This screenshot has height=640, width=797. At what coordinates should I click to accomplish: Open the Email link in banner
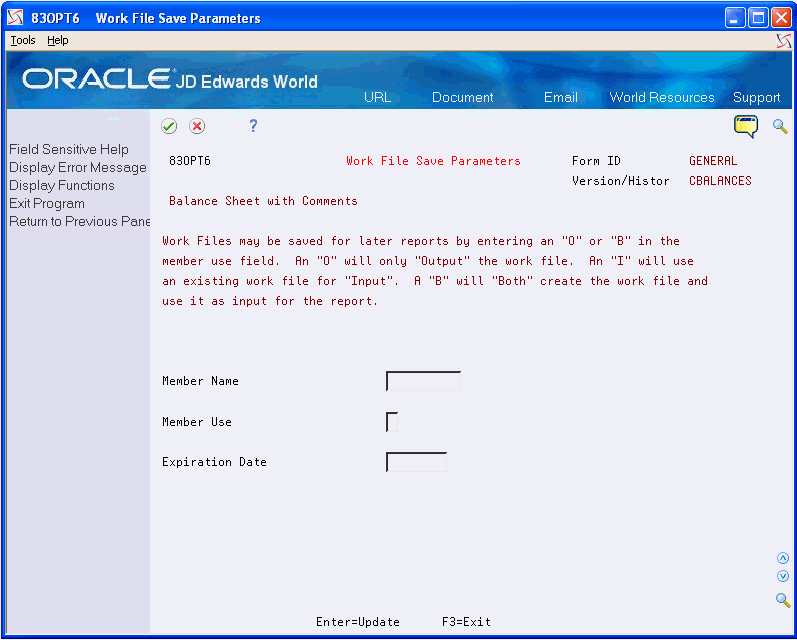(561, 97)
